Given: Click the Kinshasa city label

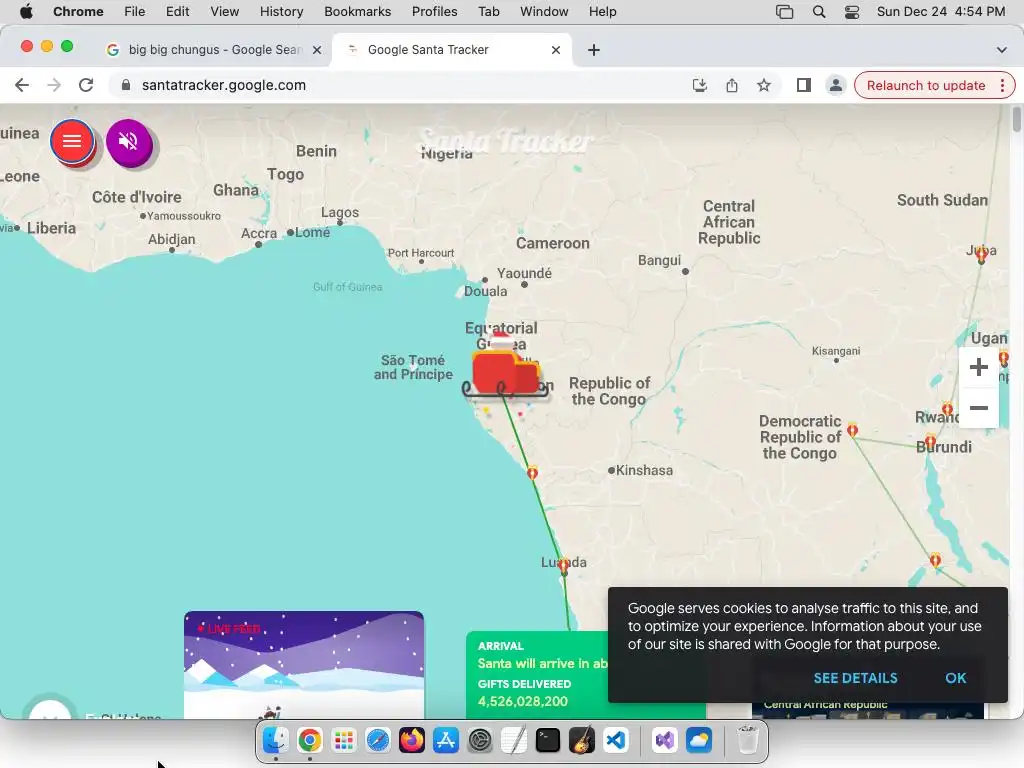Looking at the screenshot, I should (645, 470).
